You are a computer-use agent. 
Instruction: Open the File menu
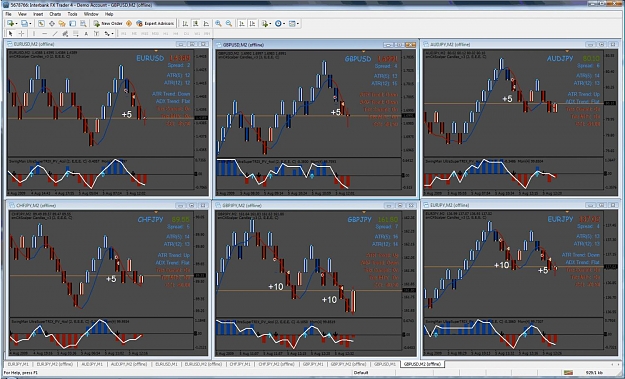click(8, 14)
